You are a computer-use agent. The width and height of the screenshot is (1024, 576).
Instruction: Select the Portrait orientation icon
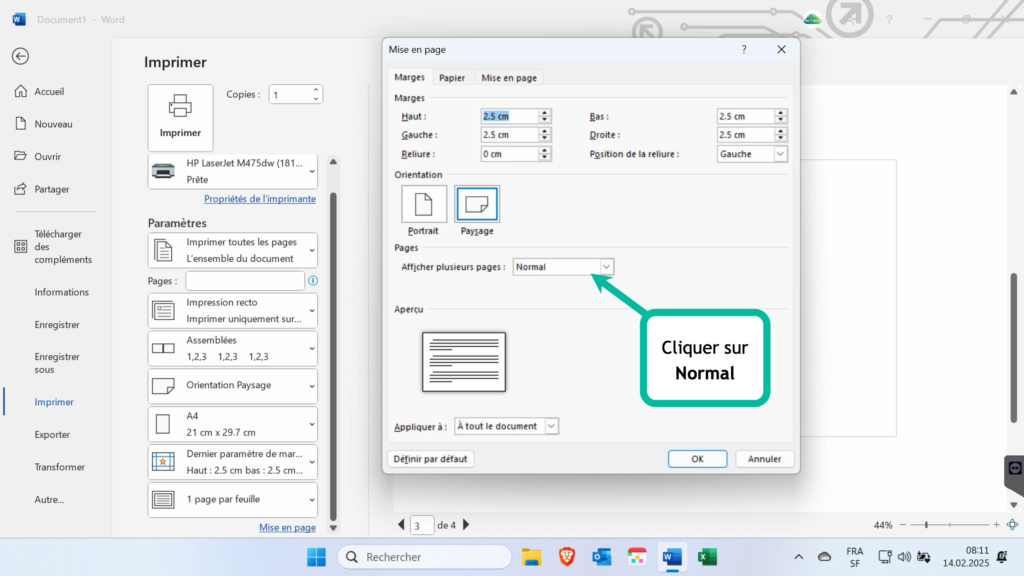(423, 204)
